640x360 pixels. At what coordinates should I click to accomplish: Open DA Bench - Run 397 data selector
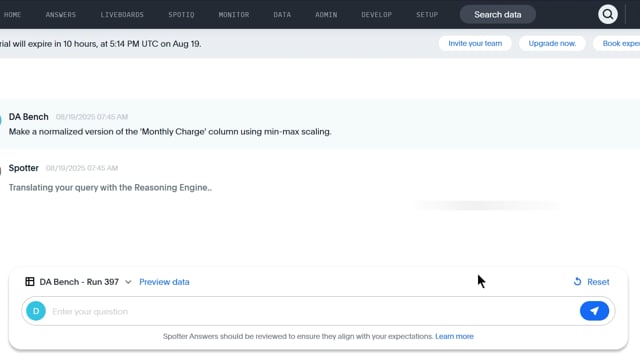click(79, 282)
